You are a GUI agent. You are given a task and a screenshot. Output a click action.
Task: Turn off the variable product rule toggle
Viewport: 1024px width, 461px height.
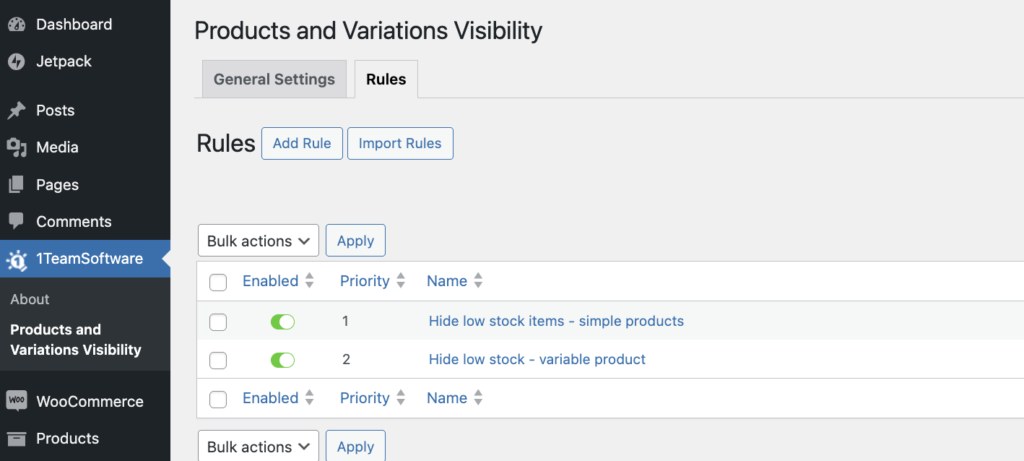point(283,360)
